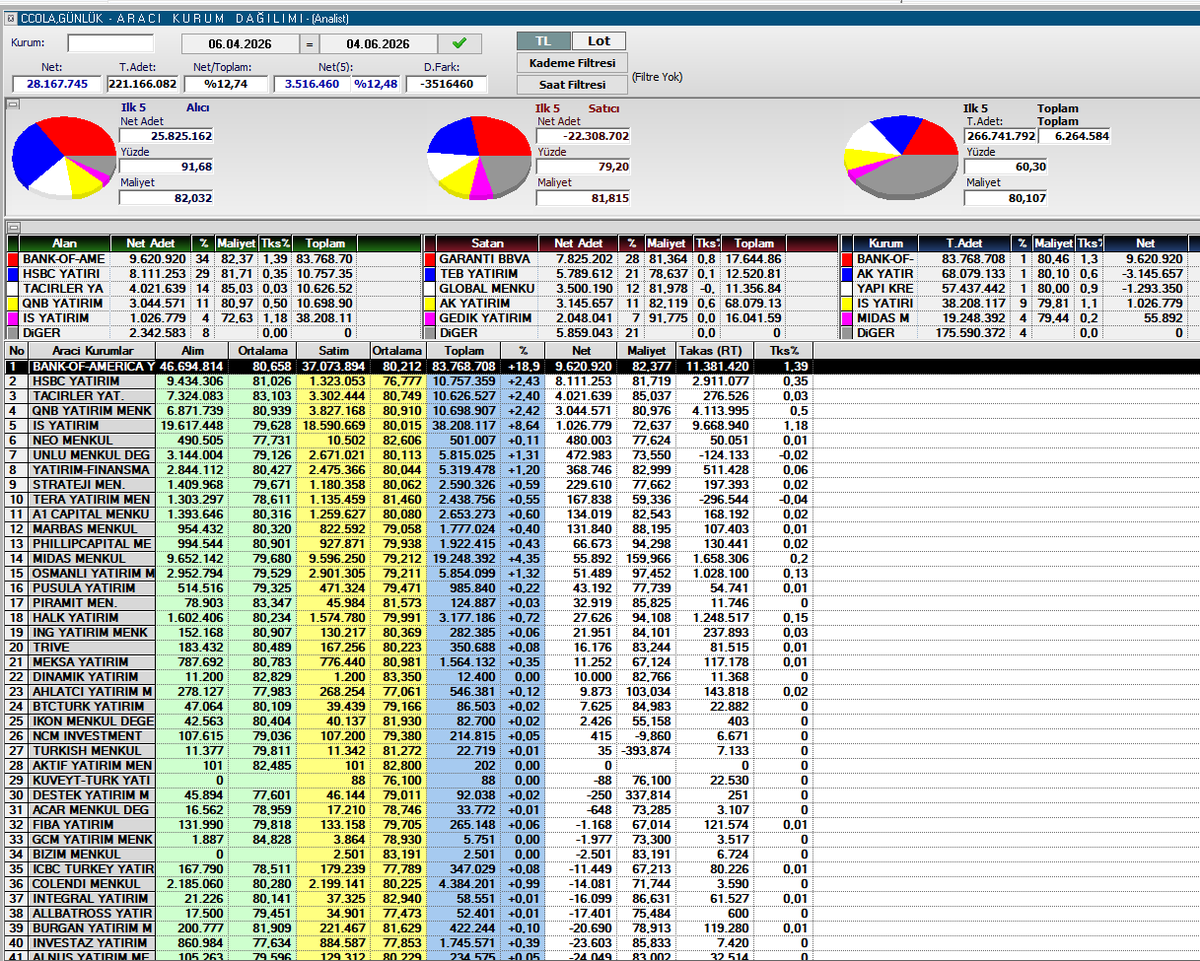Open the Saat Filtresi filter
The height and width of the screenshot is (961, 1200).
[x=572, y=85]
